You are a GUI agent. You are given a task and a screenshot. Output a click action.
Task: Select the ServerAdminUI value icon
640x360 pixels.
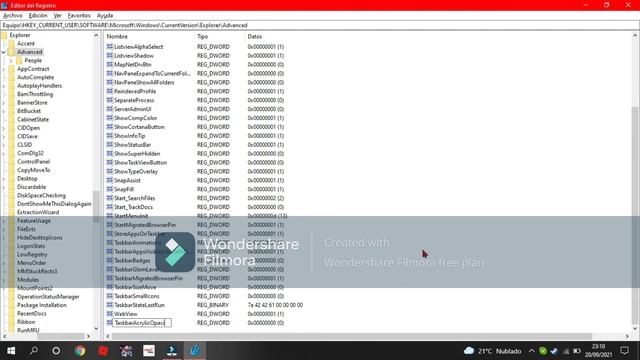(x=109, y=109)
